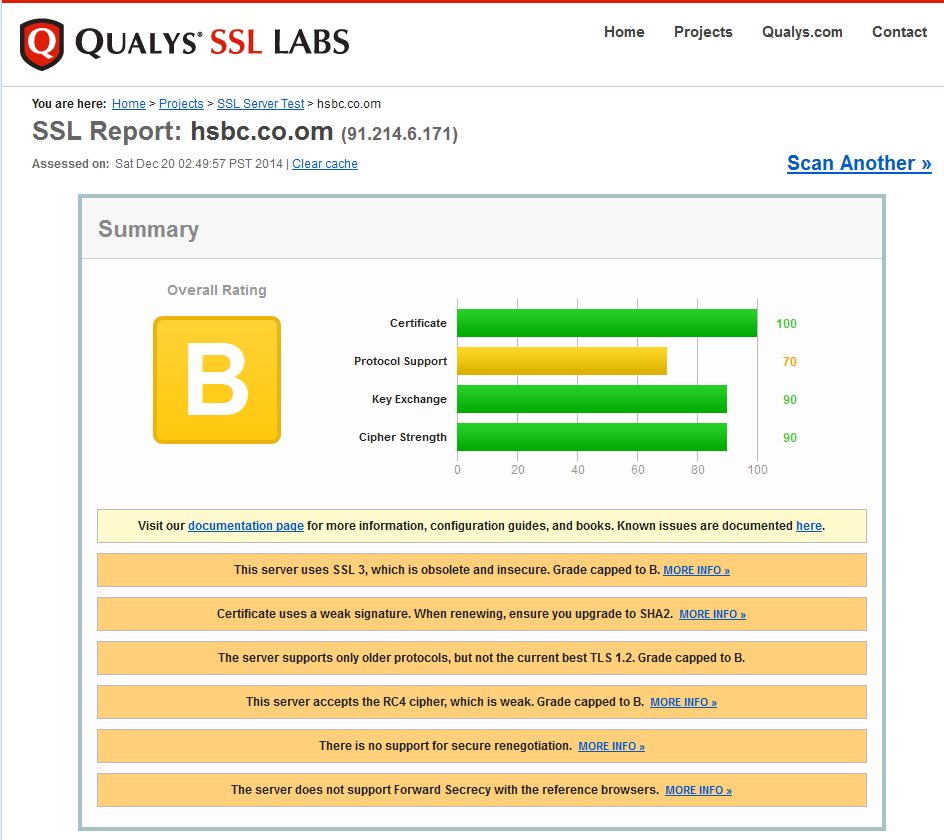Open the Home navigation item
The height and width of the screenshot is (840, 944).
(x=624, y=32)
